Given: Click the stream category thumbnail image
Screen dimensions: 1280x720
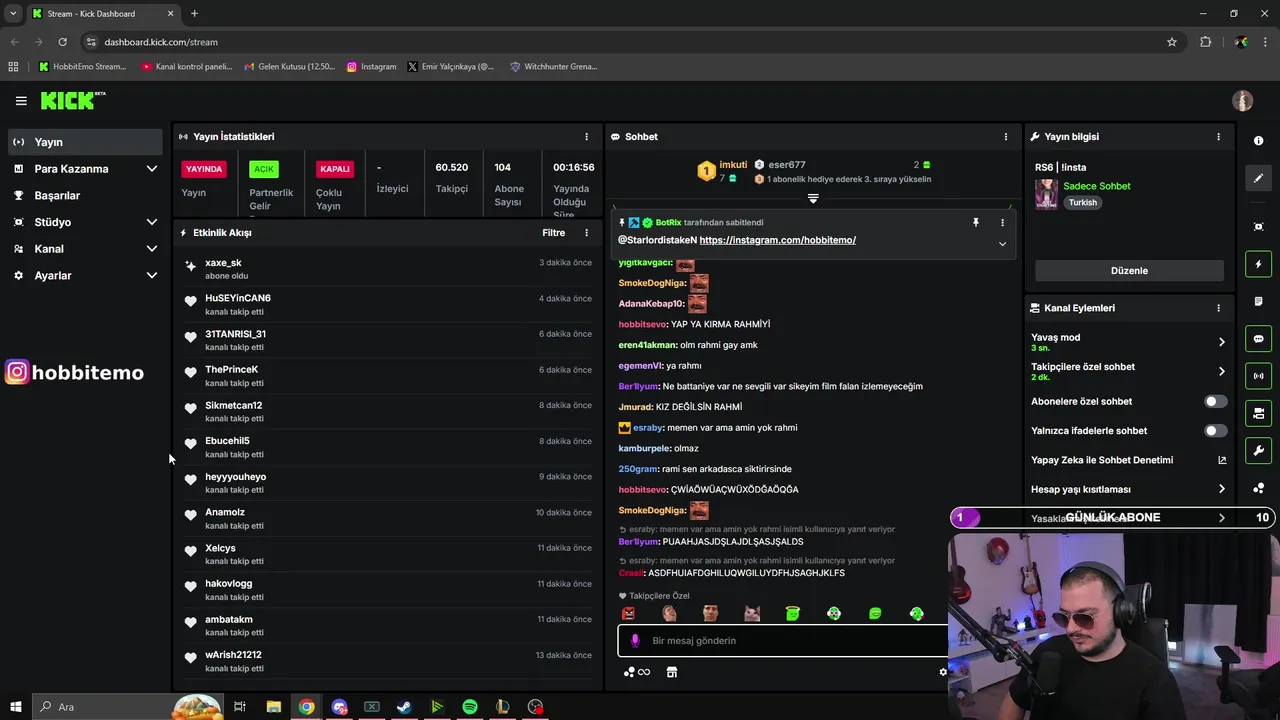Looking at the screenshot, I should [x=1046, y=194].
